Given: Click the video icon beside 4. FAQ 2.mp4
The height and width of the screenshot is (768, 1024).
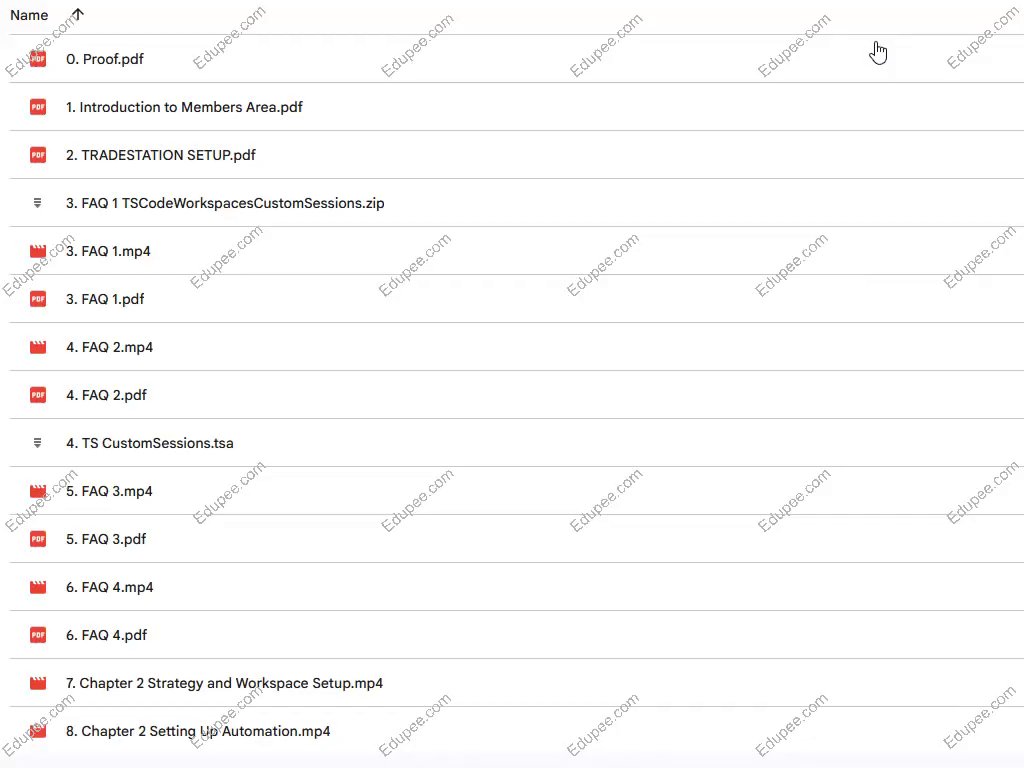Looking at the screenshot, I should point(38,347).
